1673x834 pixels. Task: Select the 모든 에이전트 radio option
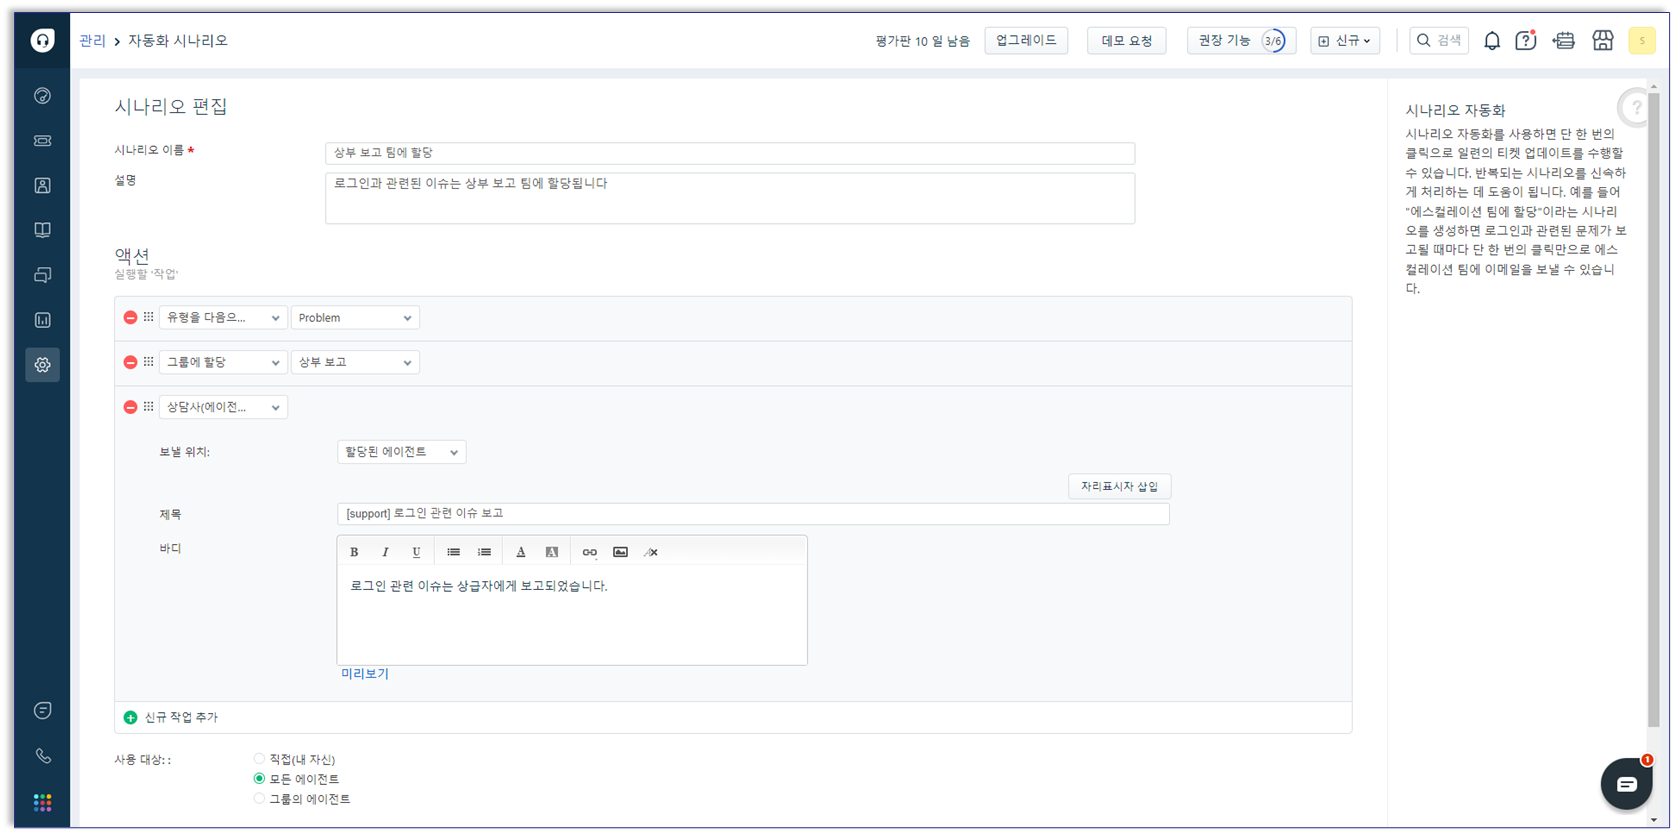[x=259, y=779]
